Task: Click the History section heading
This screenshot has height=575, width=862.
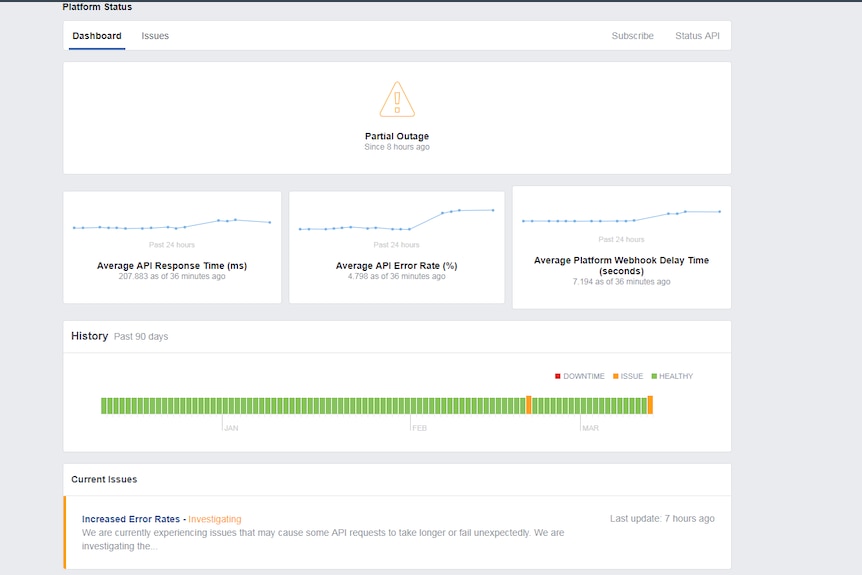Action: [90, 336]
